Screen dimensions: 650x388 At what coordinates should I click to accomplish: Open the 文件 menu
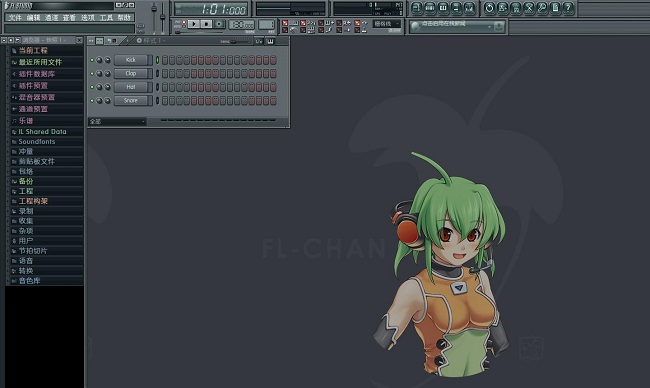click(x=15, y=17)
